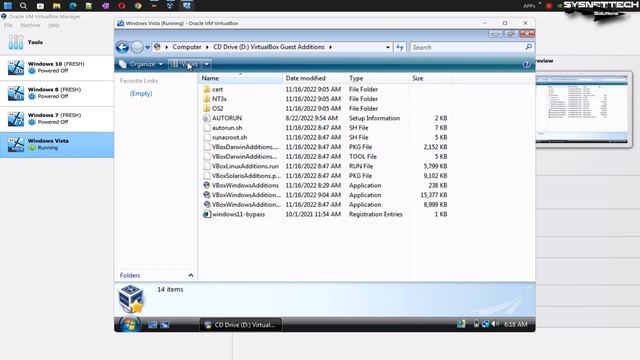Click the Opera icon in host taskbar
The height and width of the screenshot is (360, 640).
pos(122,6)
